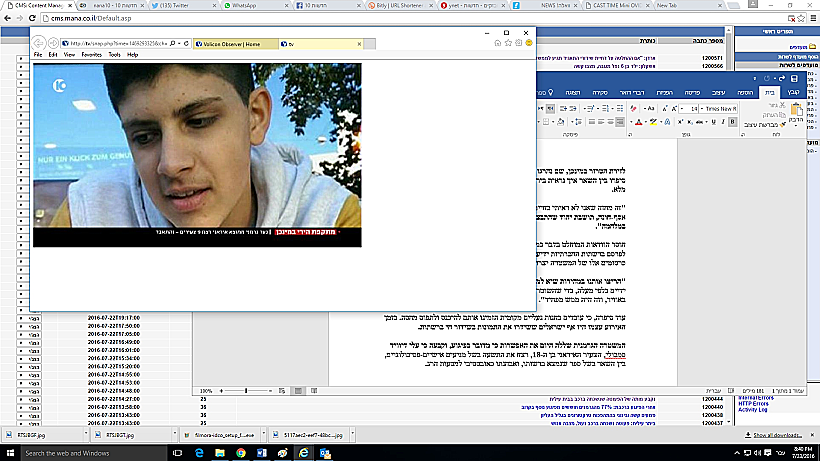This screenshot has width=820, height=461.
Task: Click the superscript icon in Word
Action: click(680, 122)
